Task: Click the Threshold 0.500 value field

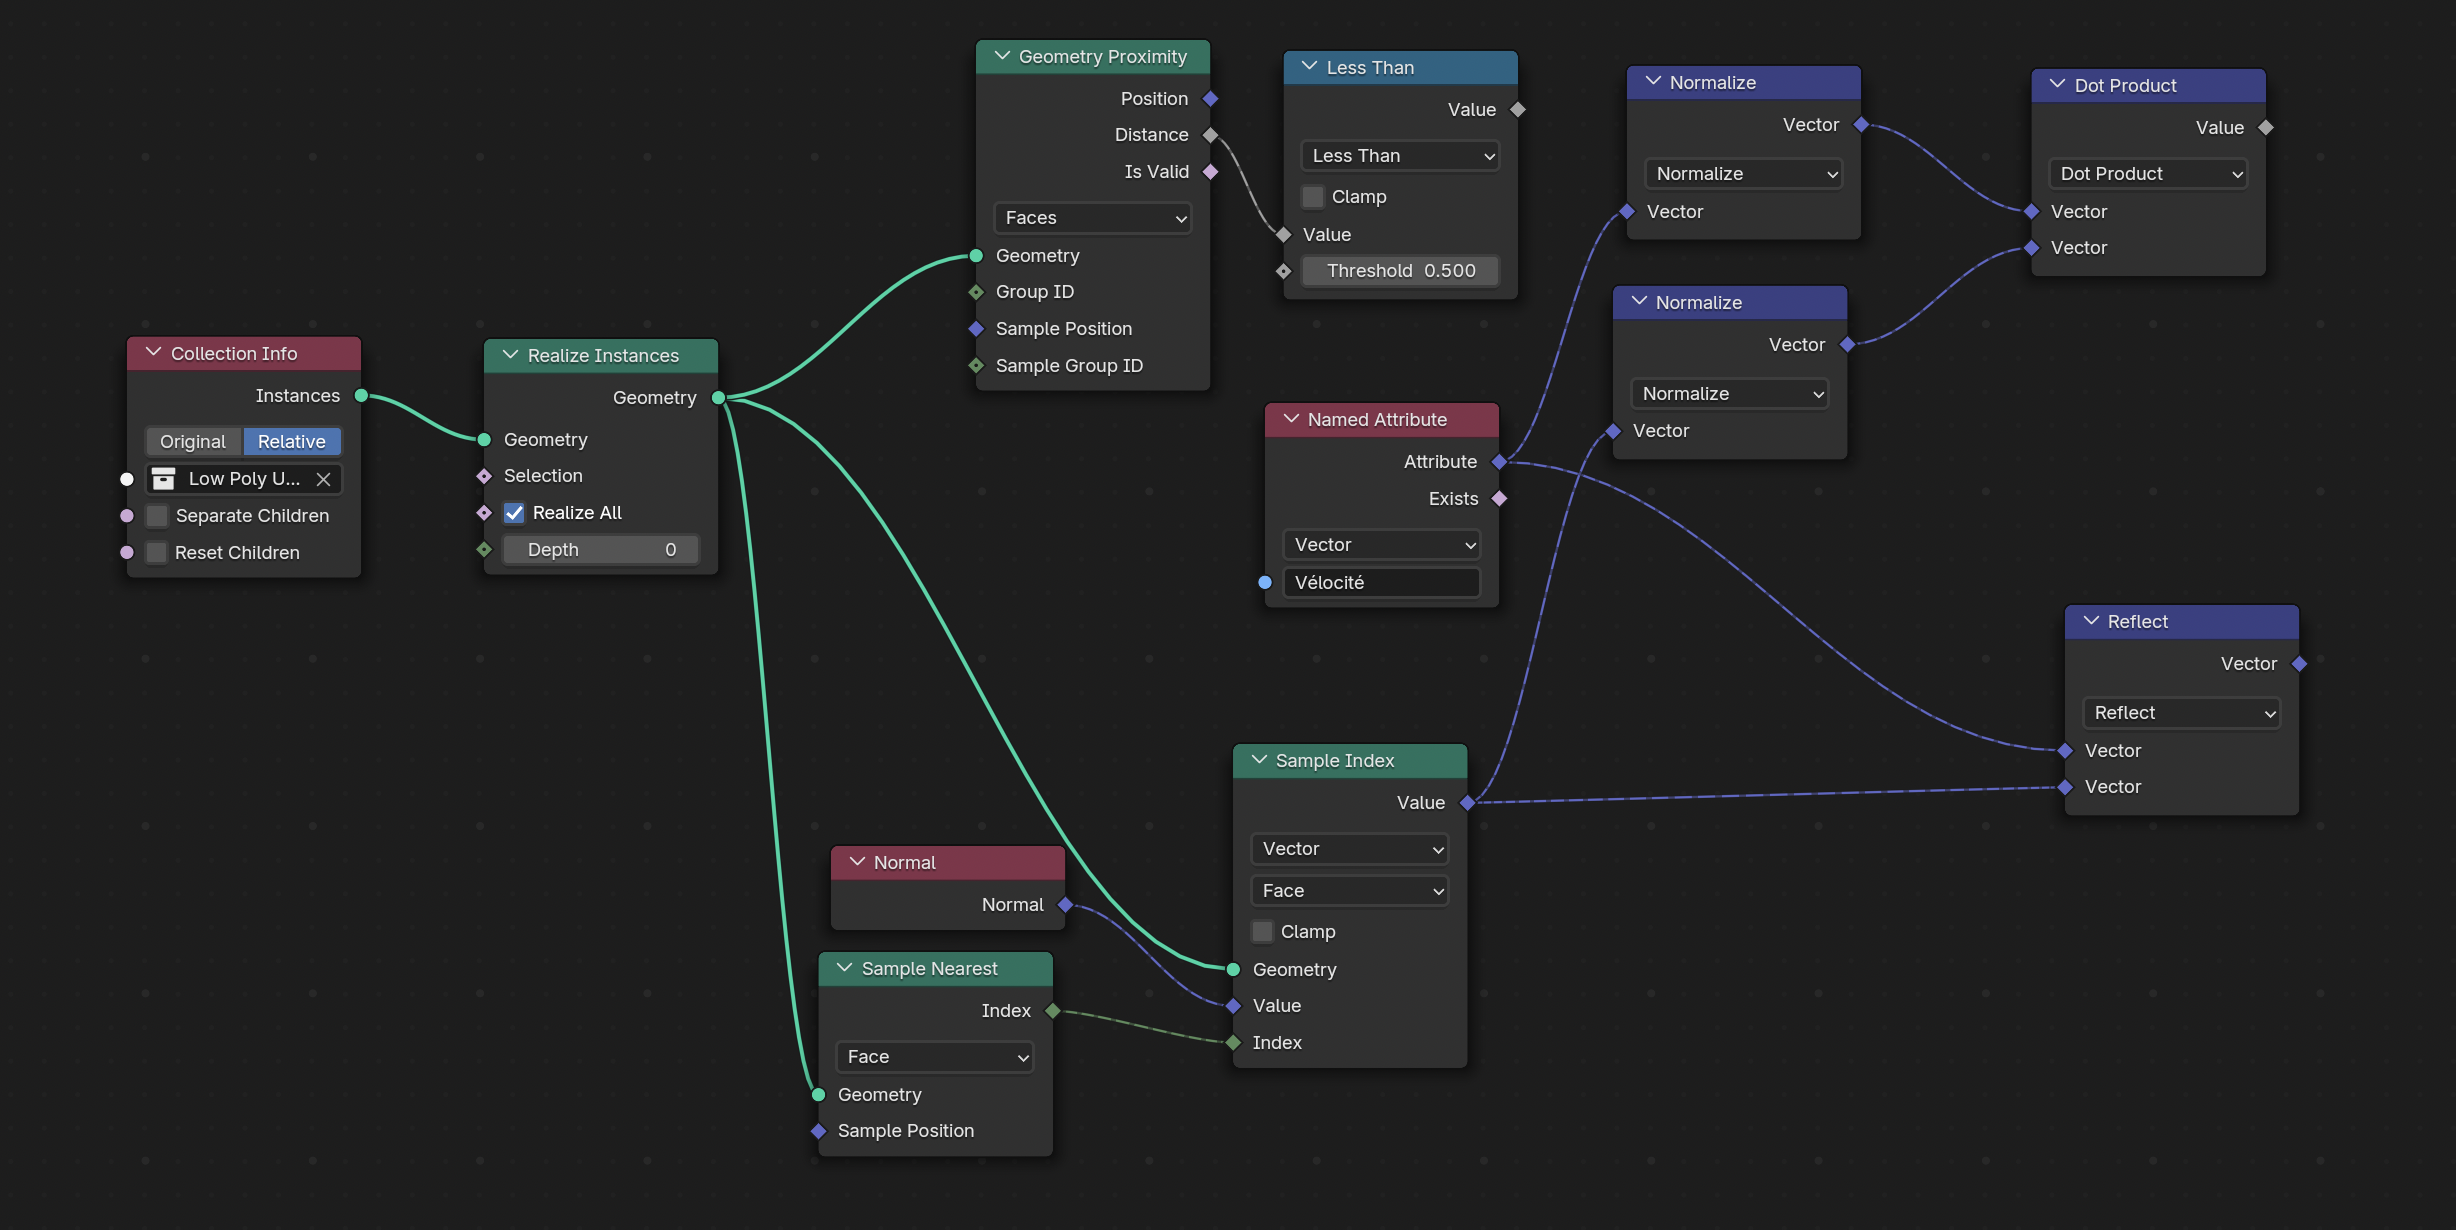Action: coord(1400,271)
